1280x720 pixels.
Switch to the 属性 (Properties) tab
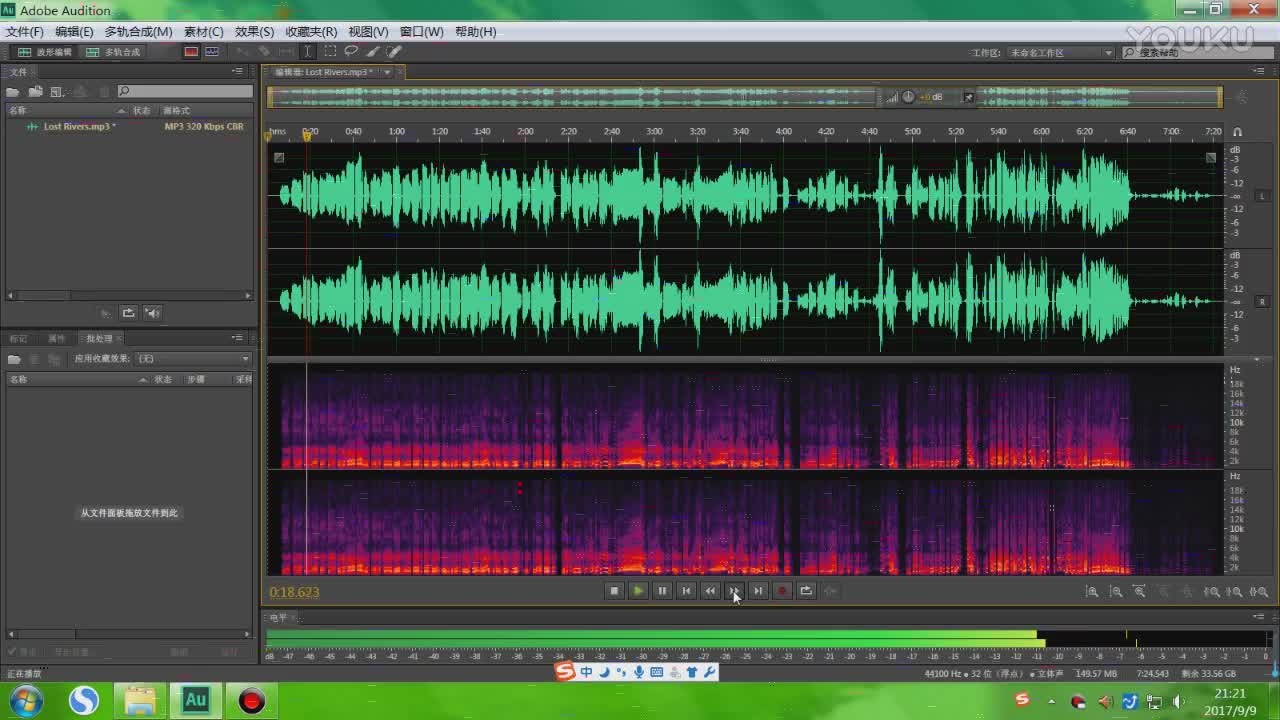pos(57,338)
